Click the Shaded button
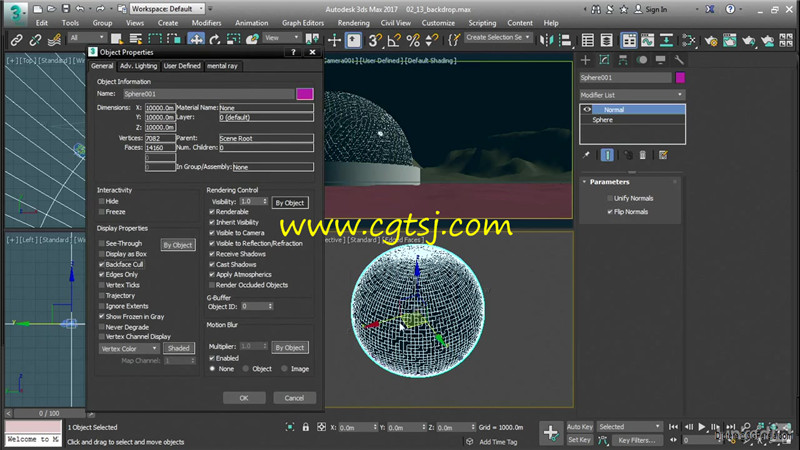This screenshot has height=450, width=800. point(179,348)
